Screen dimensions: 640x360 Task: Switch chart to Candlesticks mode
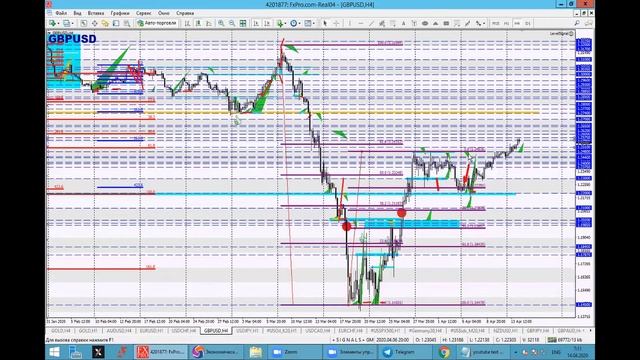point(198,23)
